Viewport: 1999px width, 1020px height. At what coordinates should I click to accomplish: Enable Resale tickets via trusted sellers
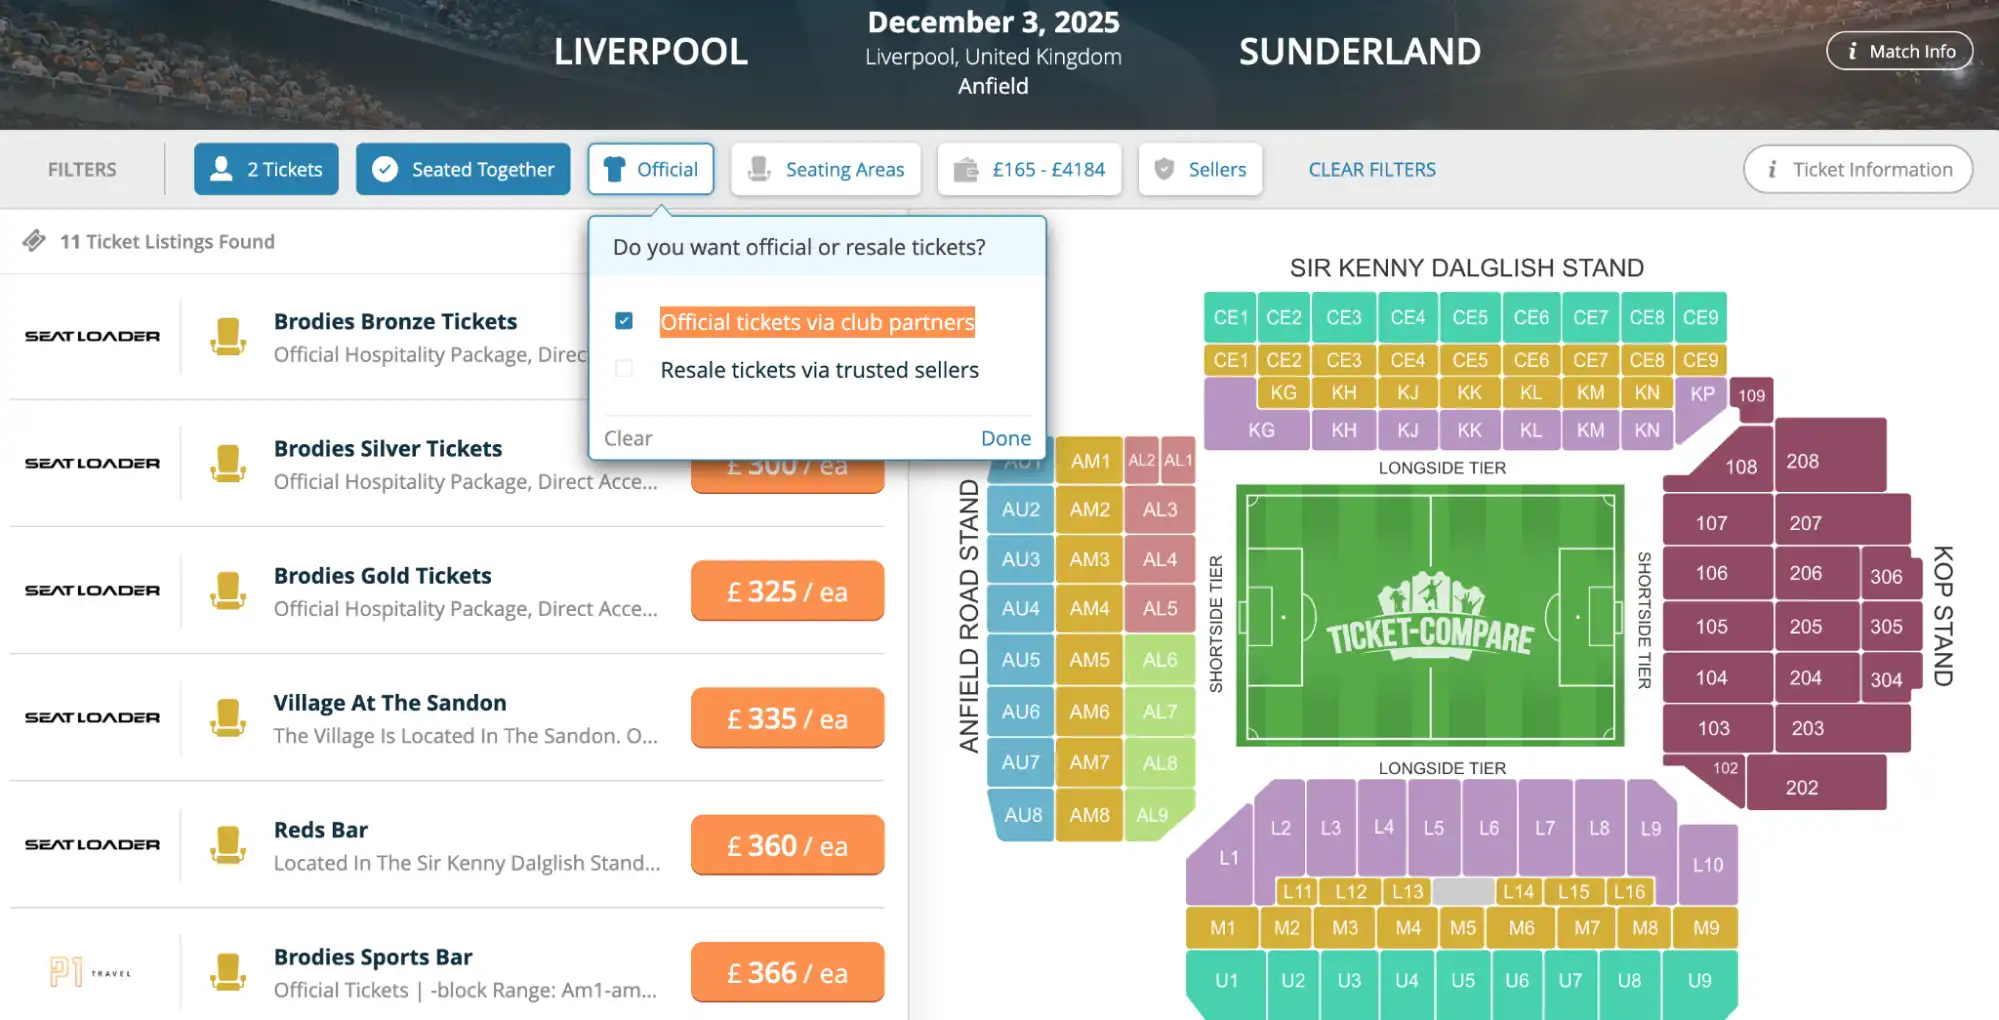623,369
